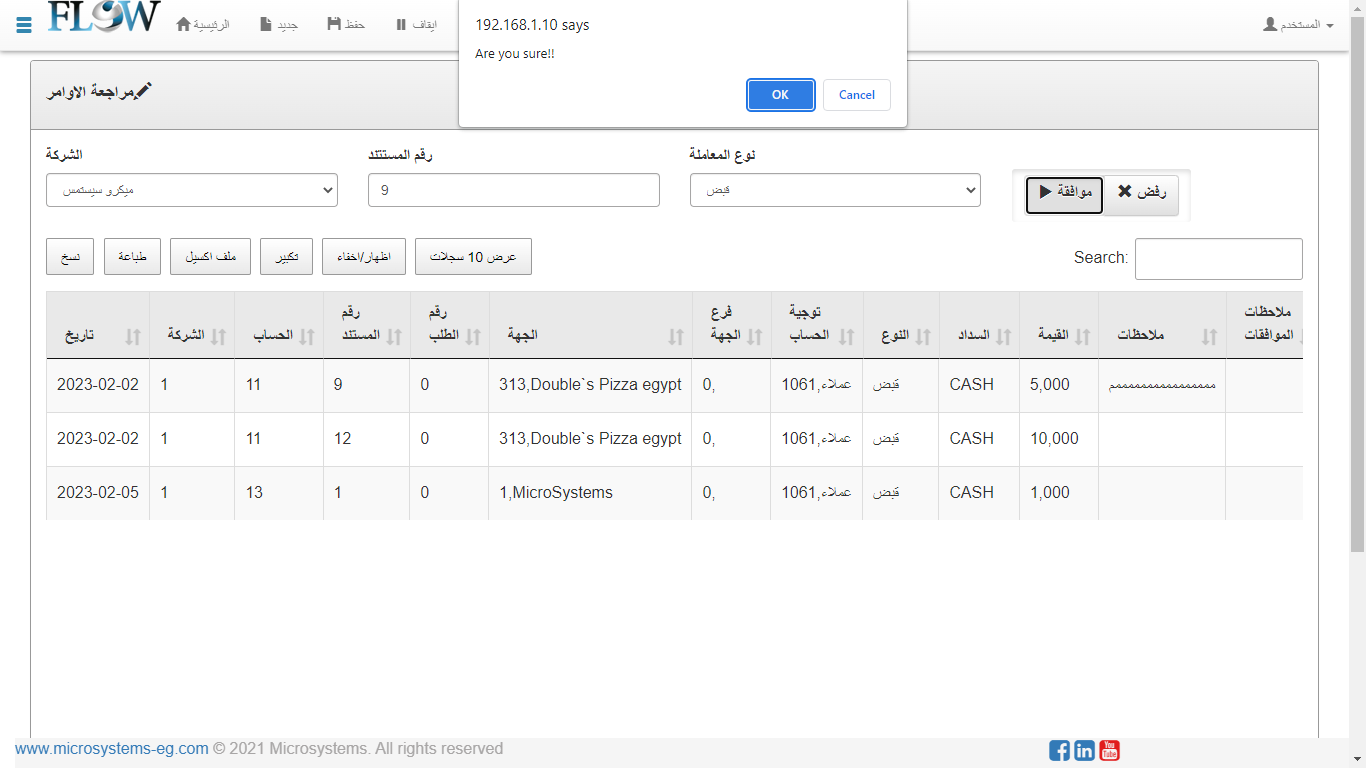This screenshot has height=768, width=1366.
Task: Sort by السداد column sort icon
Action: point(1003,336)
